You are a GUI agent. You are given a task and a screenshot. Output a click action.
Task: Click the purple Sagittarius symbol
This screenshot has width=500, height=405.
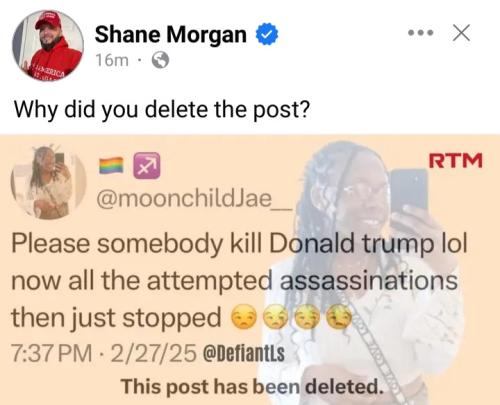click(x=147, y=166)
